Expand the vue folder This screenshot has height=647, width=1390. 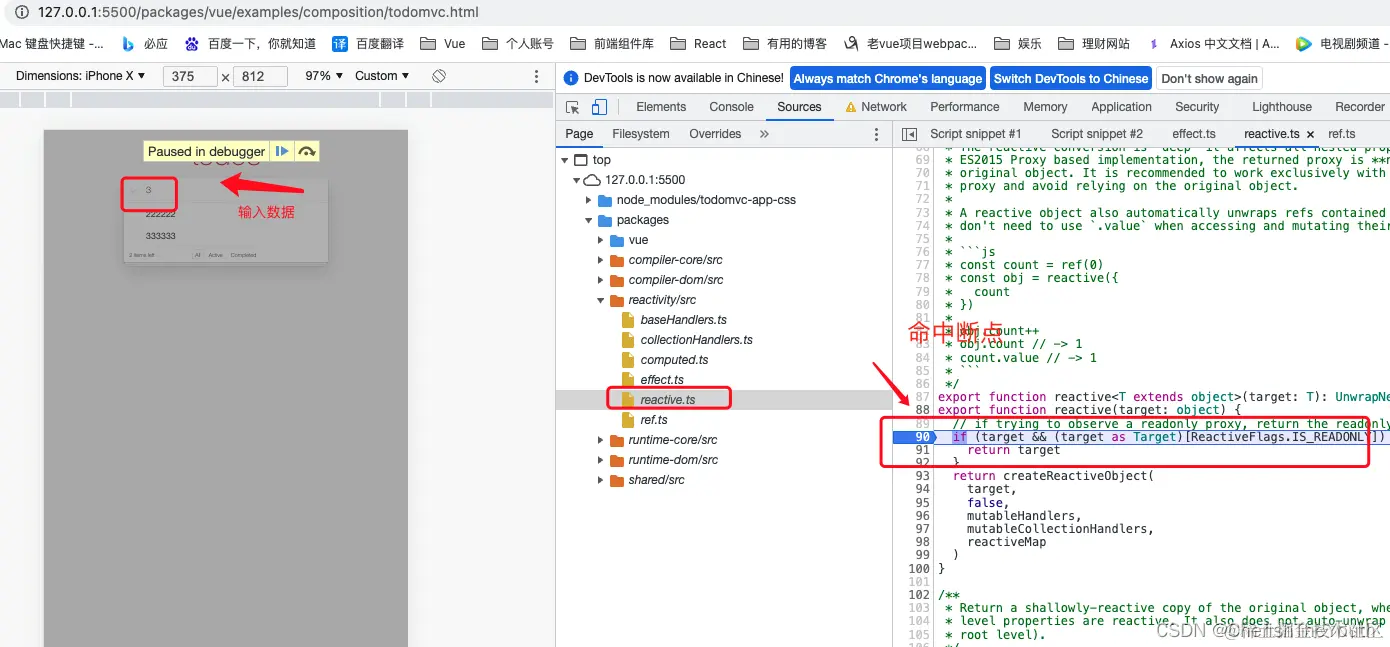(601, 240)
